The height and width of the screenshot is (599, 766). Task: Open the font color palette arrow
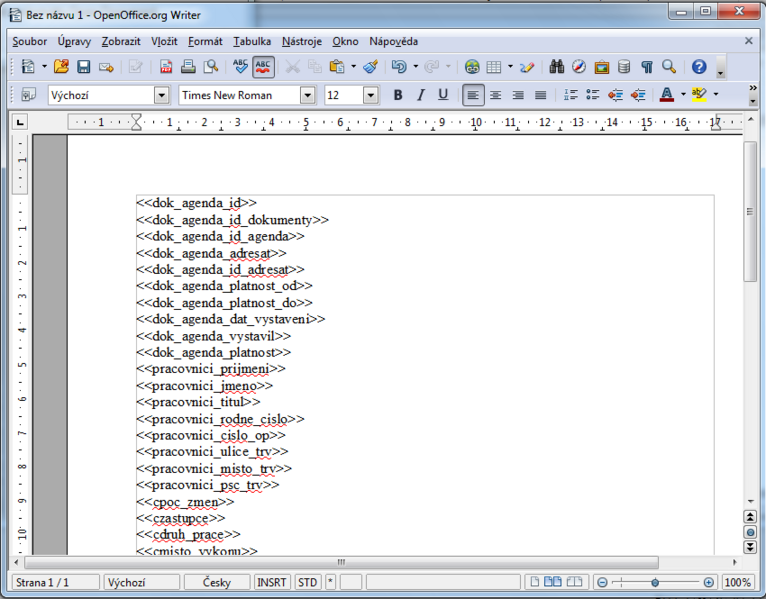tap(683, 94)
